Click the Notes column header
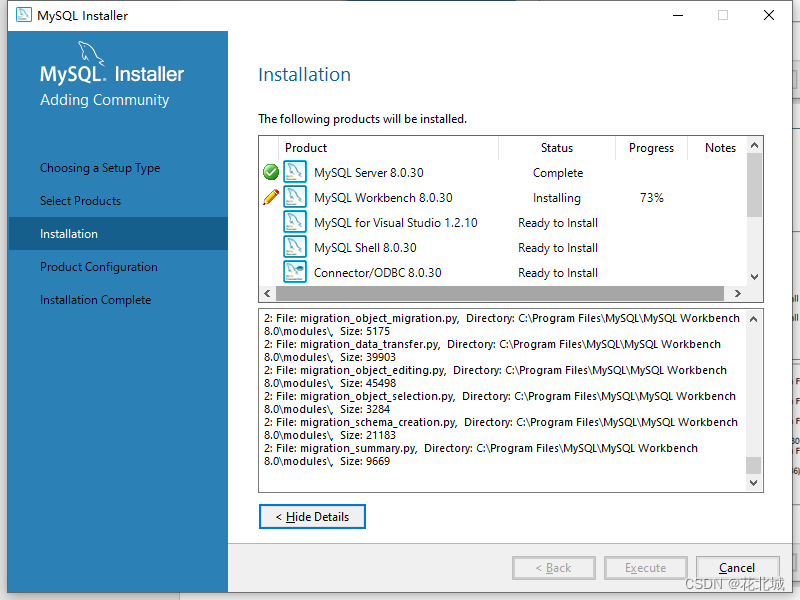This screenshot has width=800, height=600. pyautogui.click(x=720, y=148)
